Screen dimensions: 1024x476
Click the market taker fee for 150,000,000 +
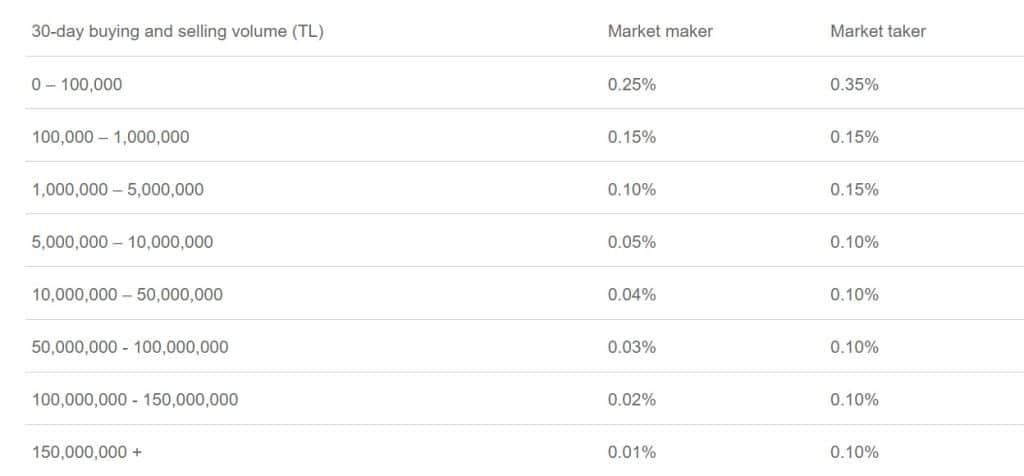(x=854, y=452)
